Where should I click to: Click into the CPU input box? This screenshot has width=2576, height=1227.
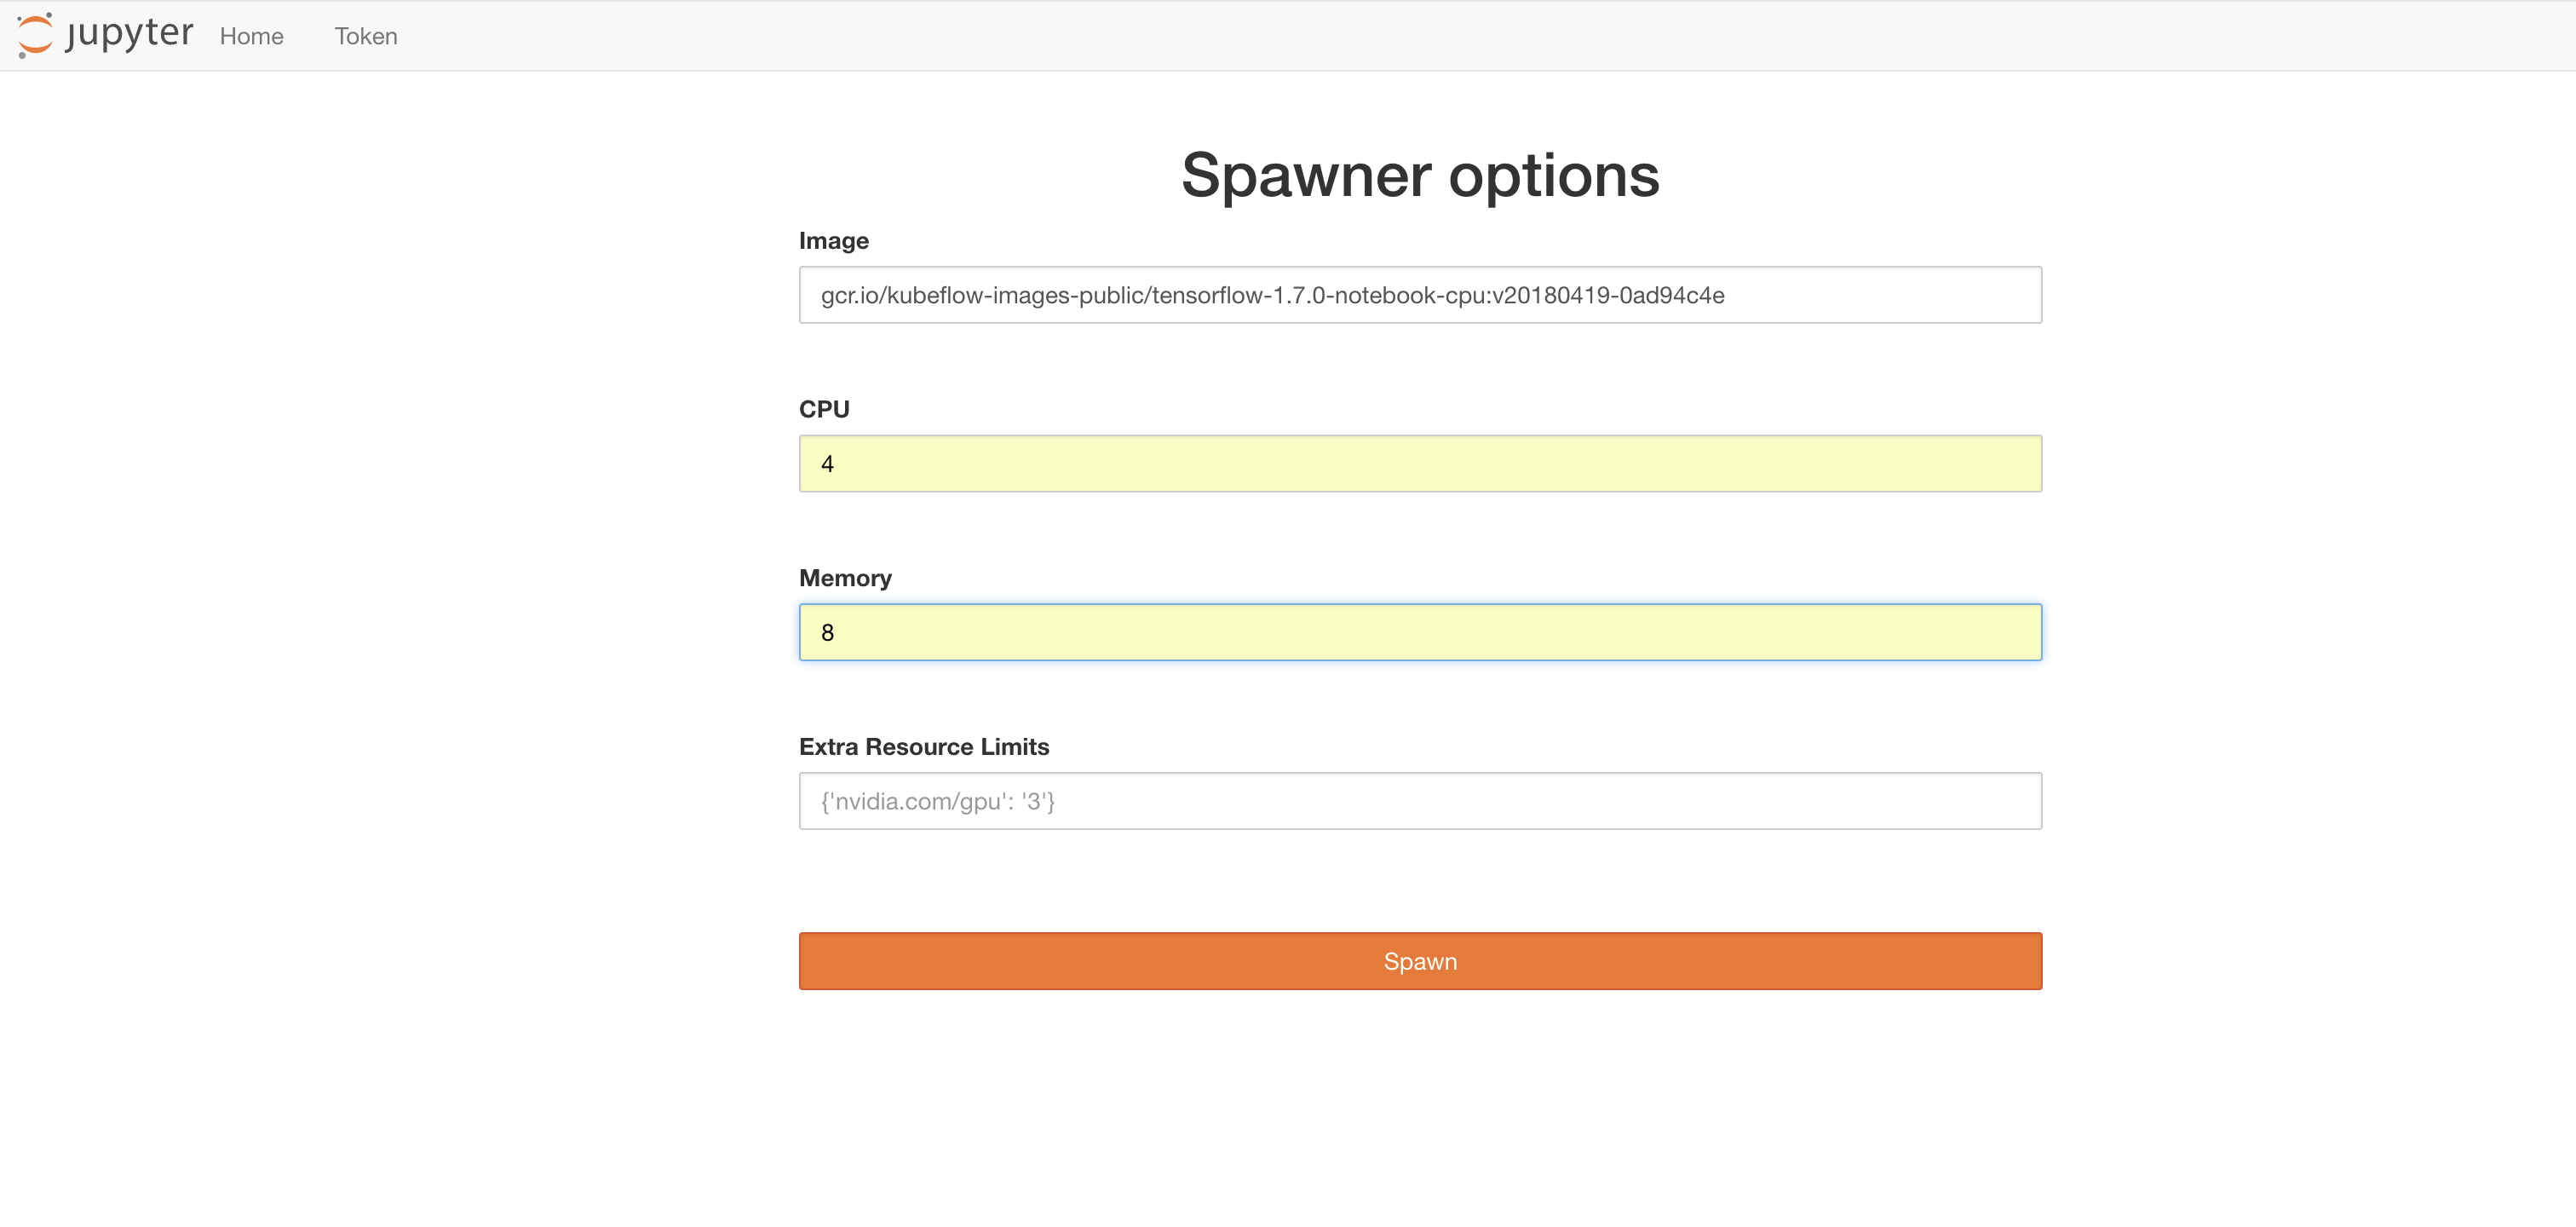[1419, 463]
